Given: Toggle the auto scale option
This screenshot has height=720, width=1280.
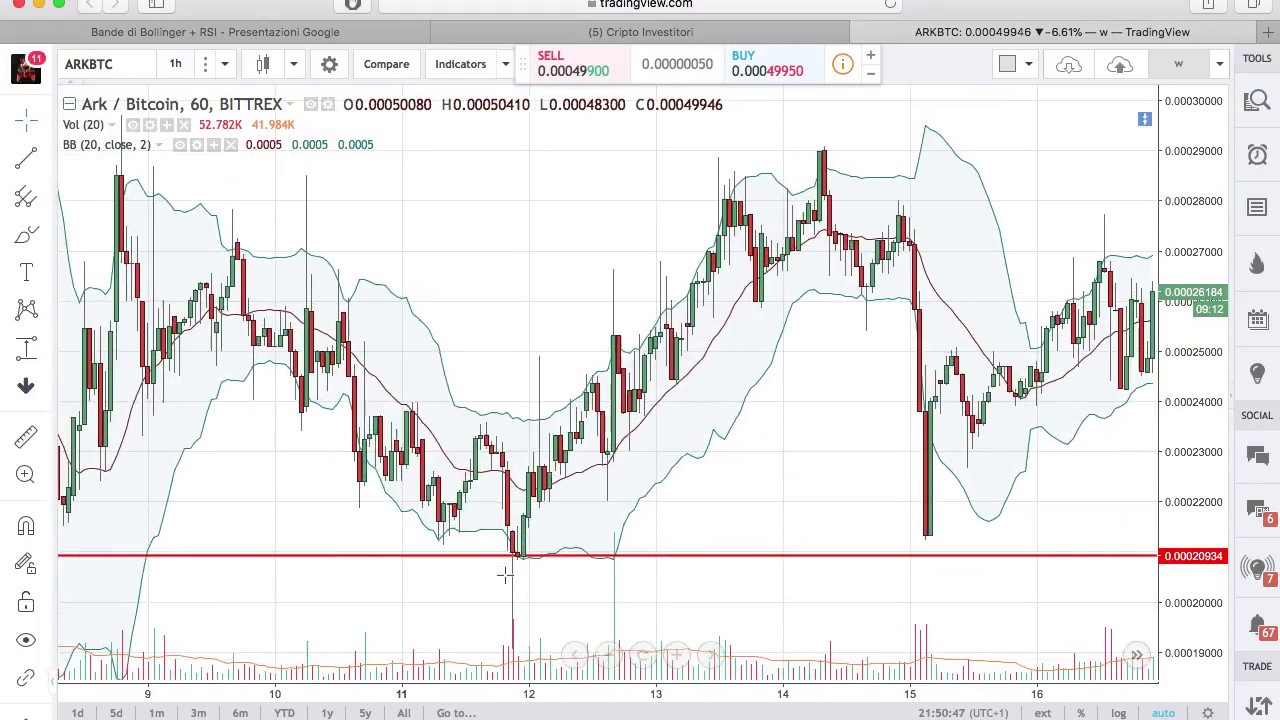Looking at the screenshot, I should (1163, 713).
